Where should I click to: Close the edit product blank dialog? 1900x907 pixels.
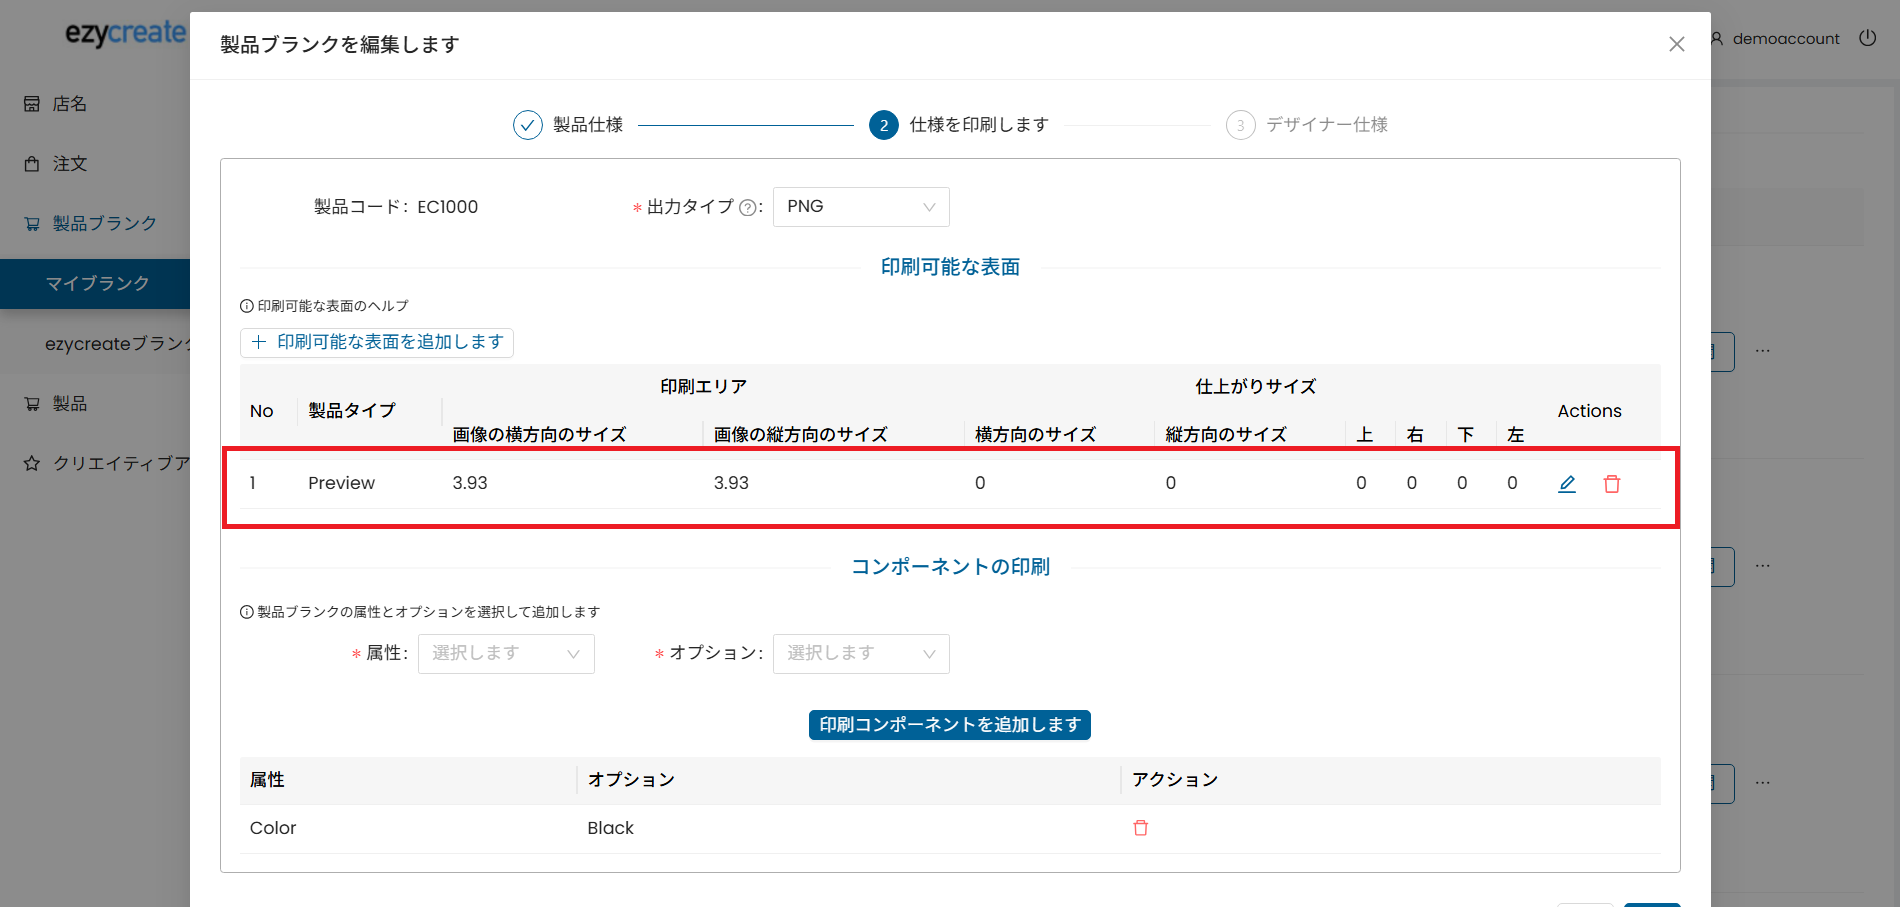click(1677, 44)
